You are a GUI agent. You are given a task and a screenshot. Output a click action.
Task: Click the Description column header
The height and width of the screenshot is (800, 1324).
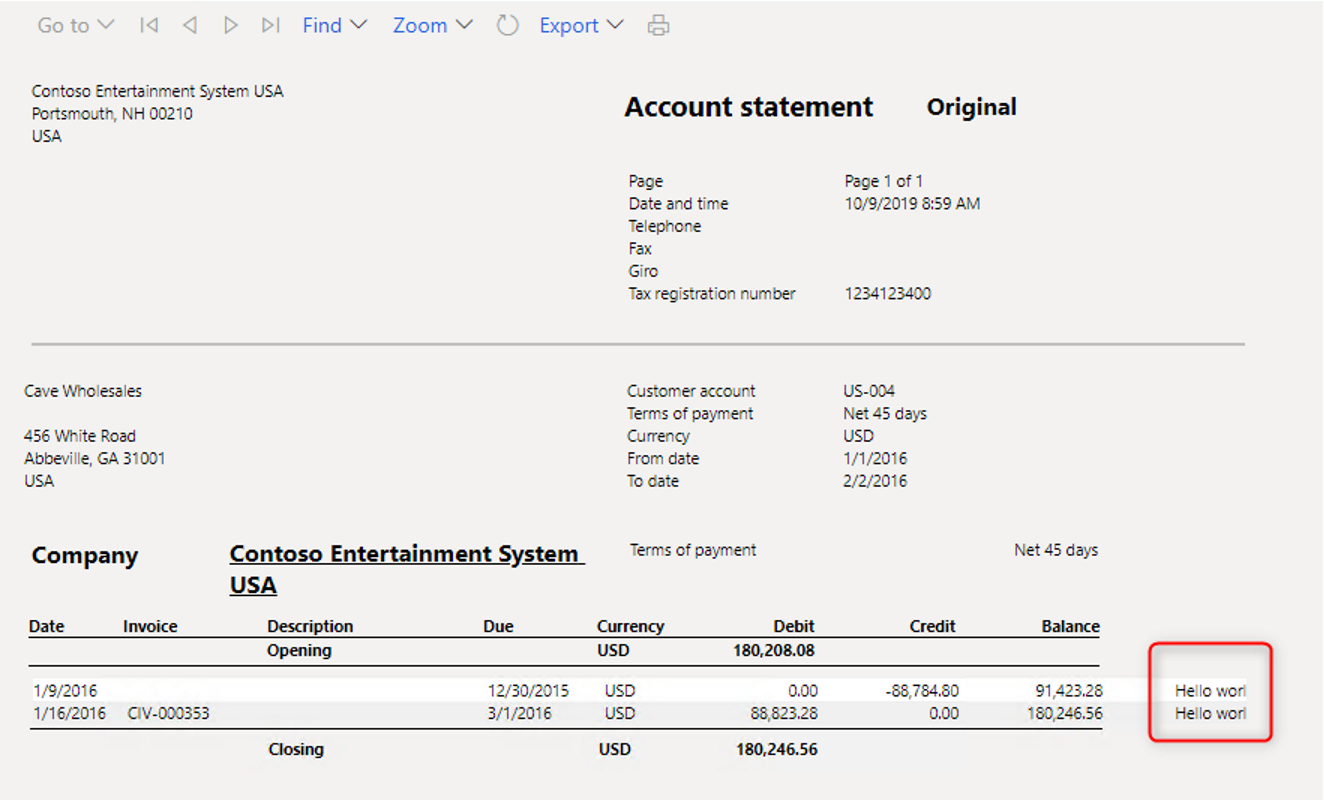click(x=310, y=626)
